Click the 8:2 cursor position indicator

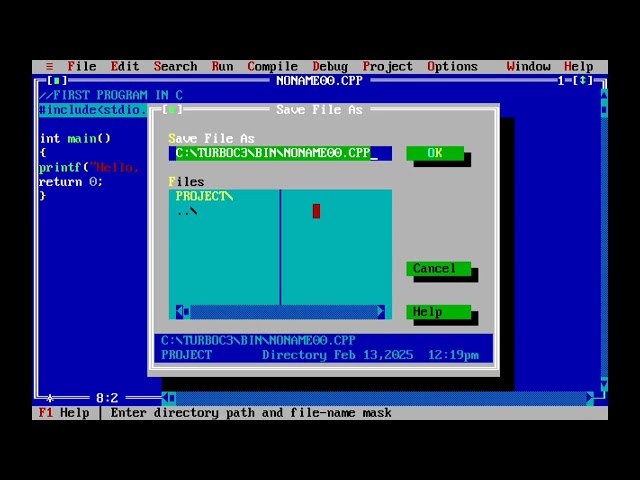click(107, 398)
